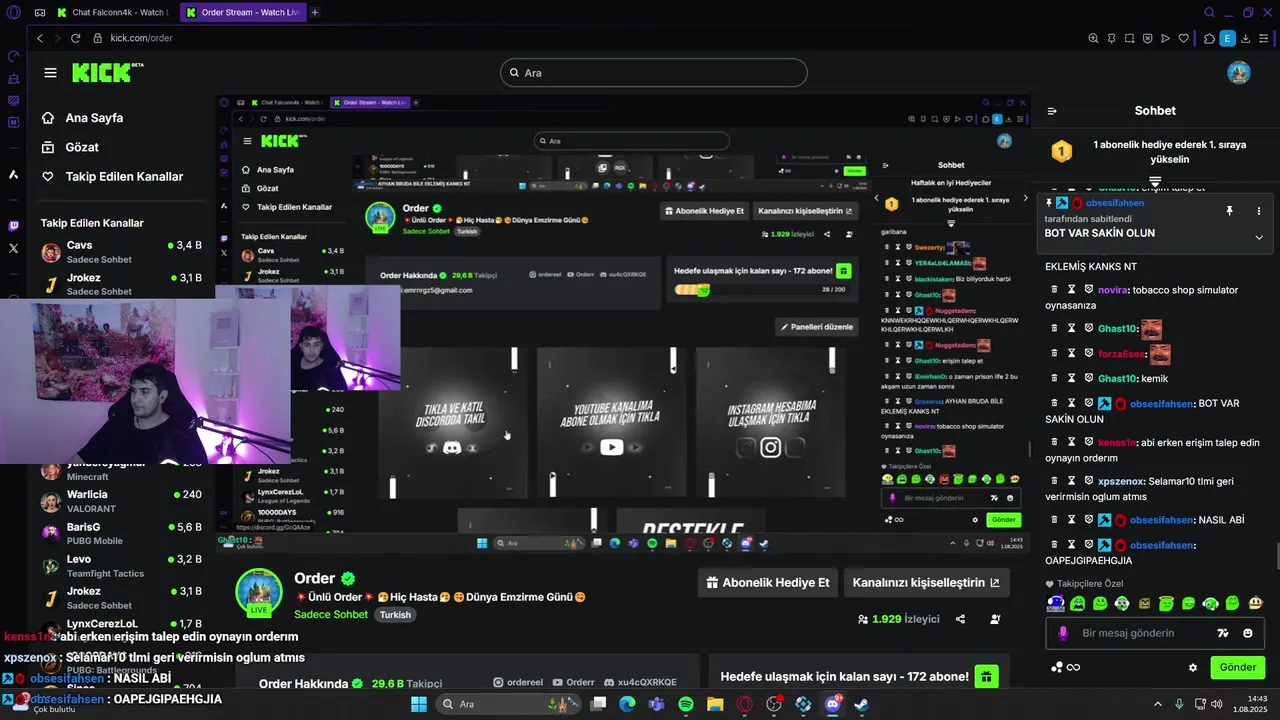Timeout kenss1n using hourglass icon
Screen dimensions: 1280x720
coord(1071,442)
